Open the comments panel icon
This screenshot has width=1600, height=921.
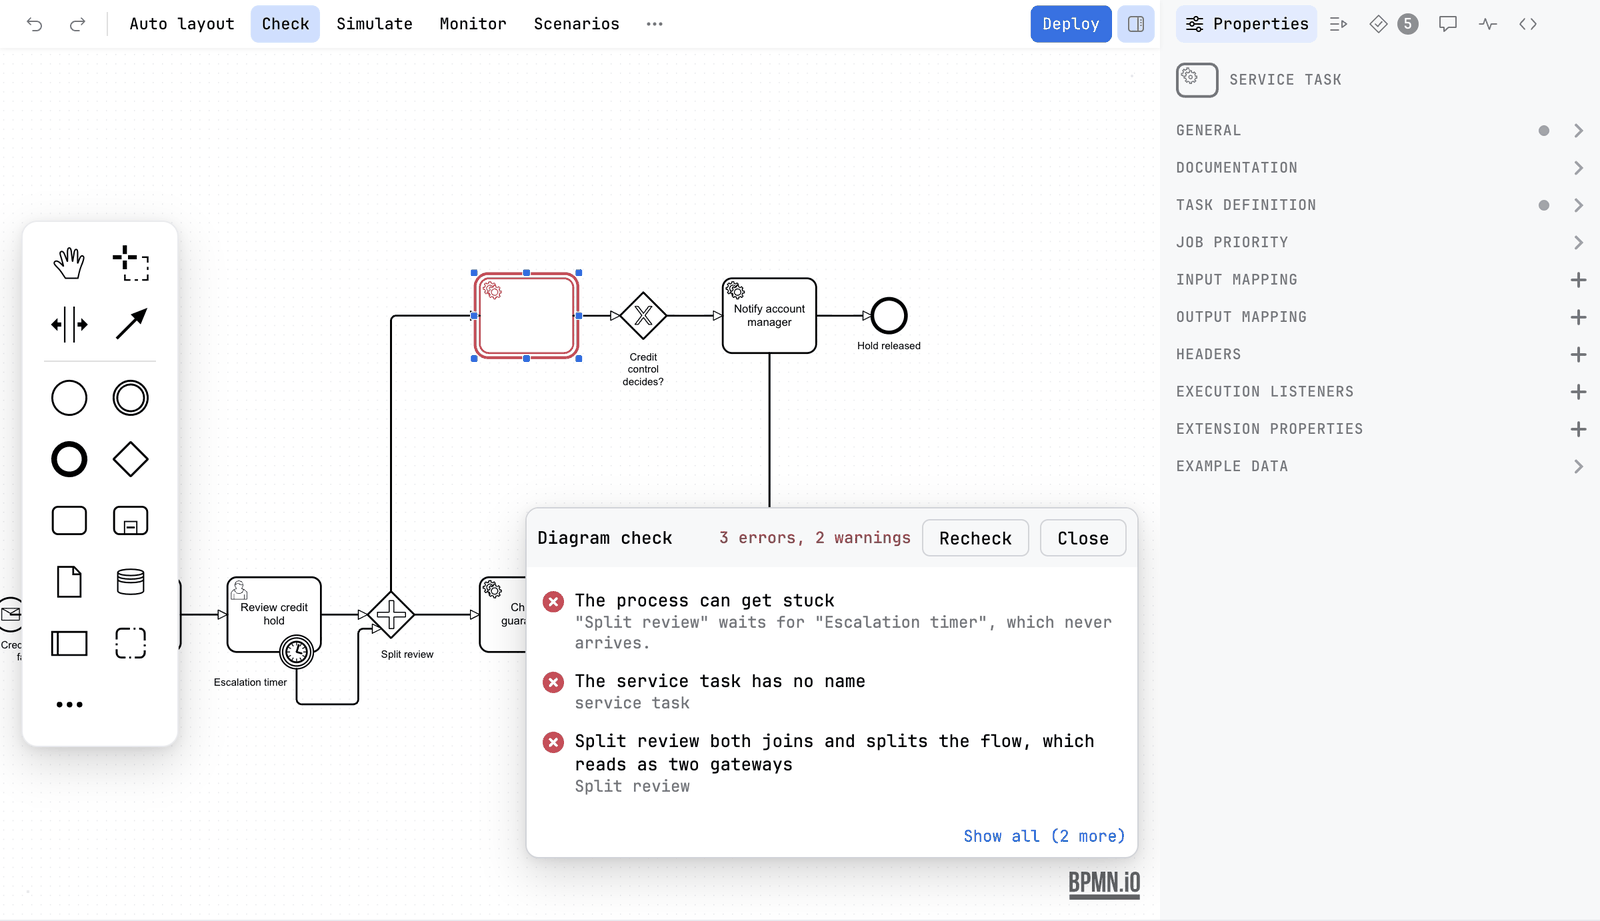(1448, 24)
